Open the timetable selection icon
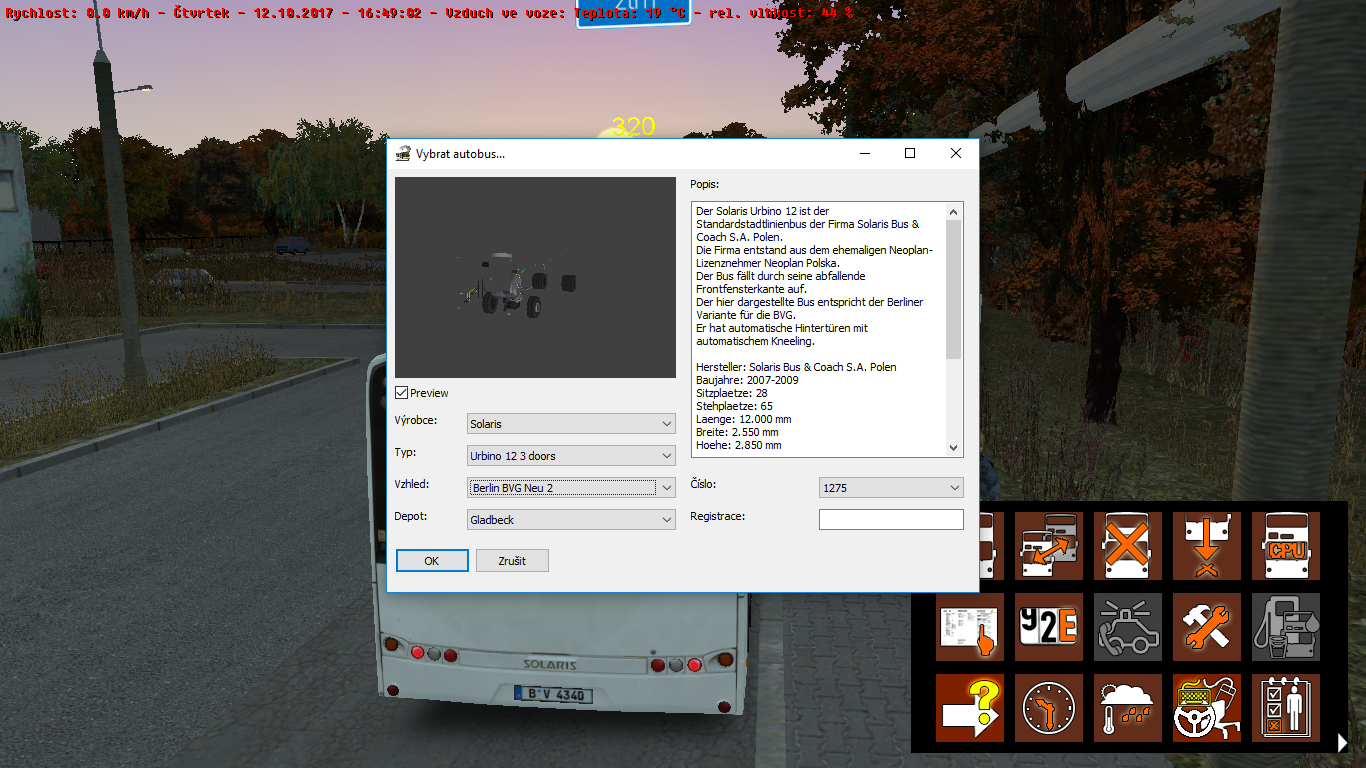This screenshot has height=768, width=1366. click(x=970, y=627)
